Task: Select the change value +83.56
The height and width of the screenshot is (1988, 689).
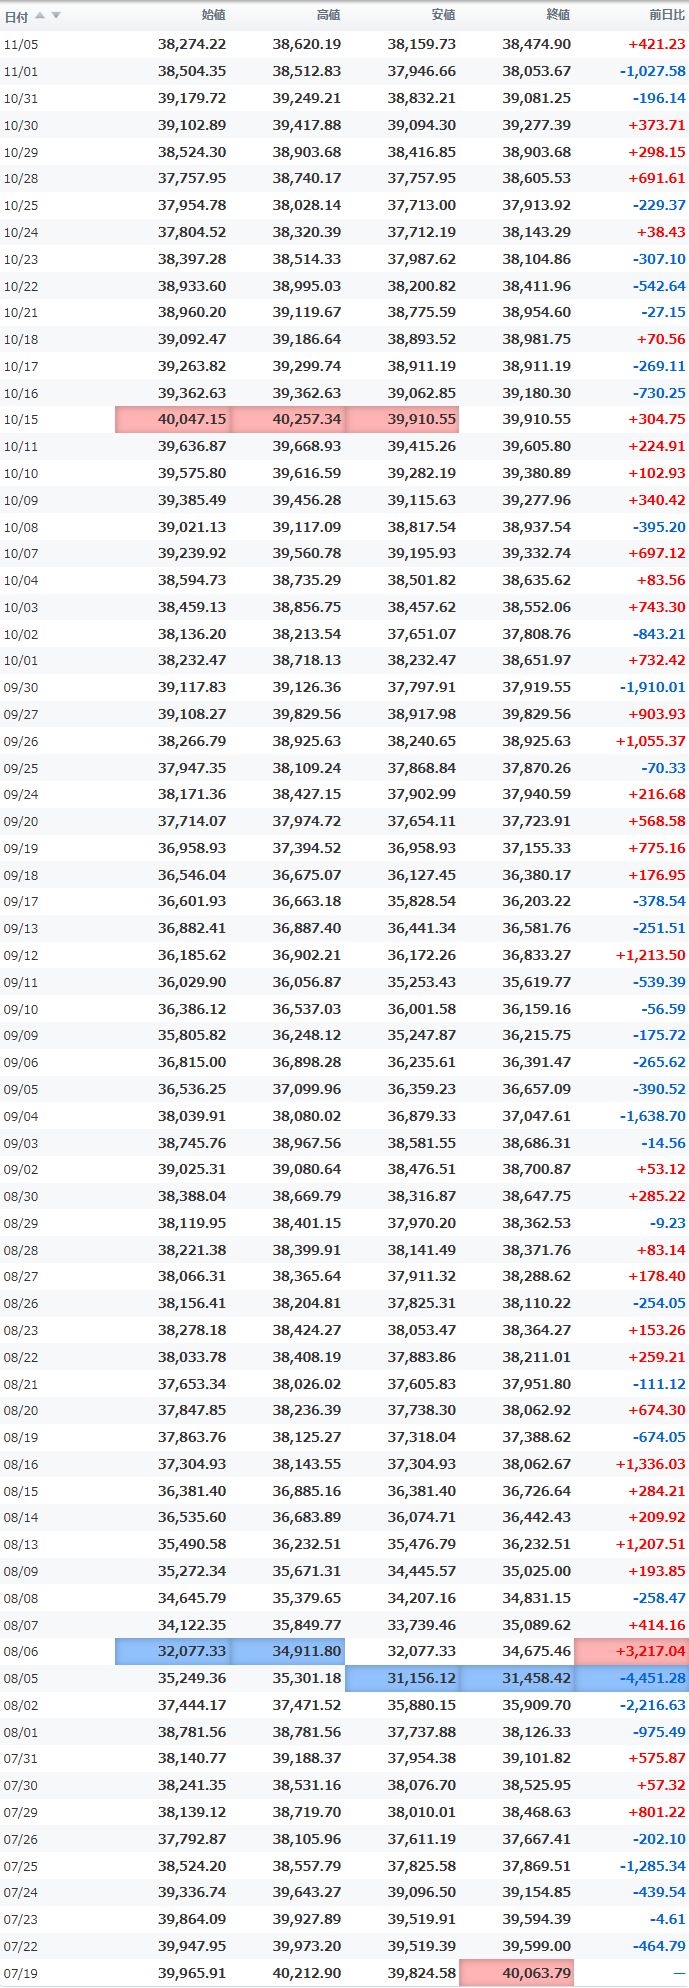Action: click(x=661, y=580)
